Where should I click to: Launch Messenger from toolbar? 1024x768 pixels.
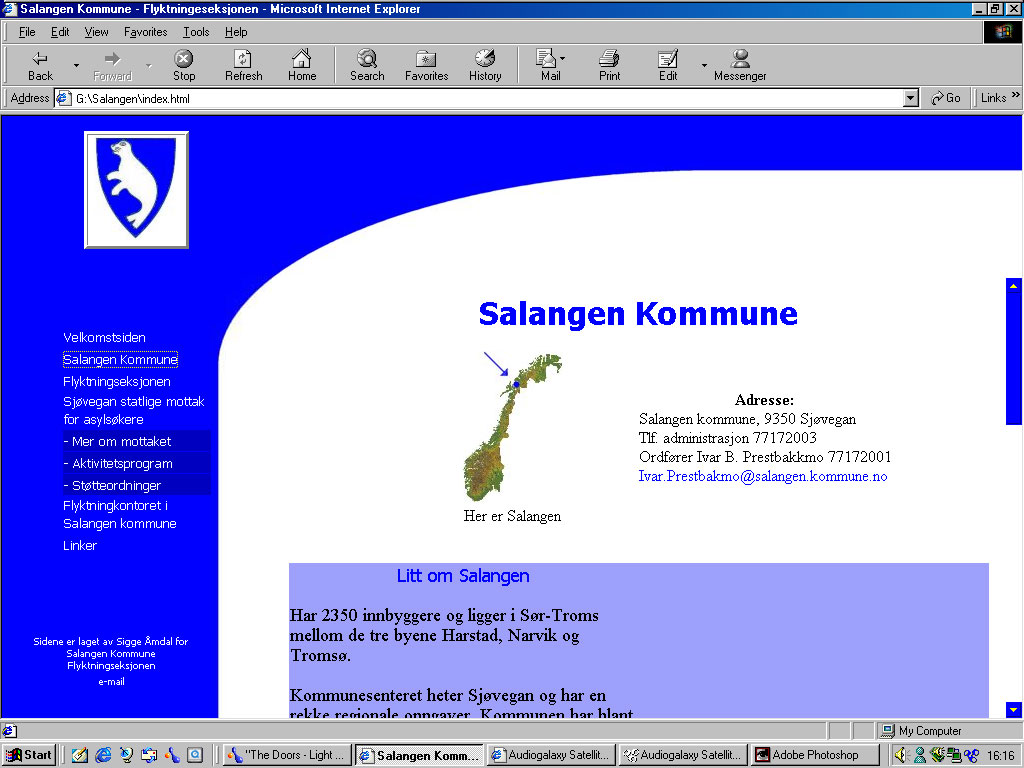pyautogui.click(x=740, y=59)
